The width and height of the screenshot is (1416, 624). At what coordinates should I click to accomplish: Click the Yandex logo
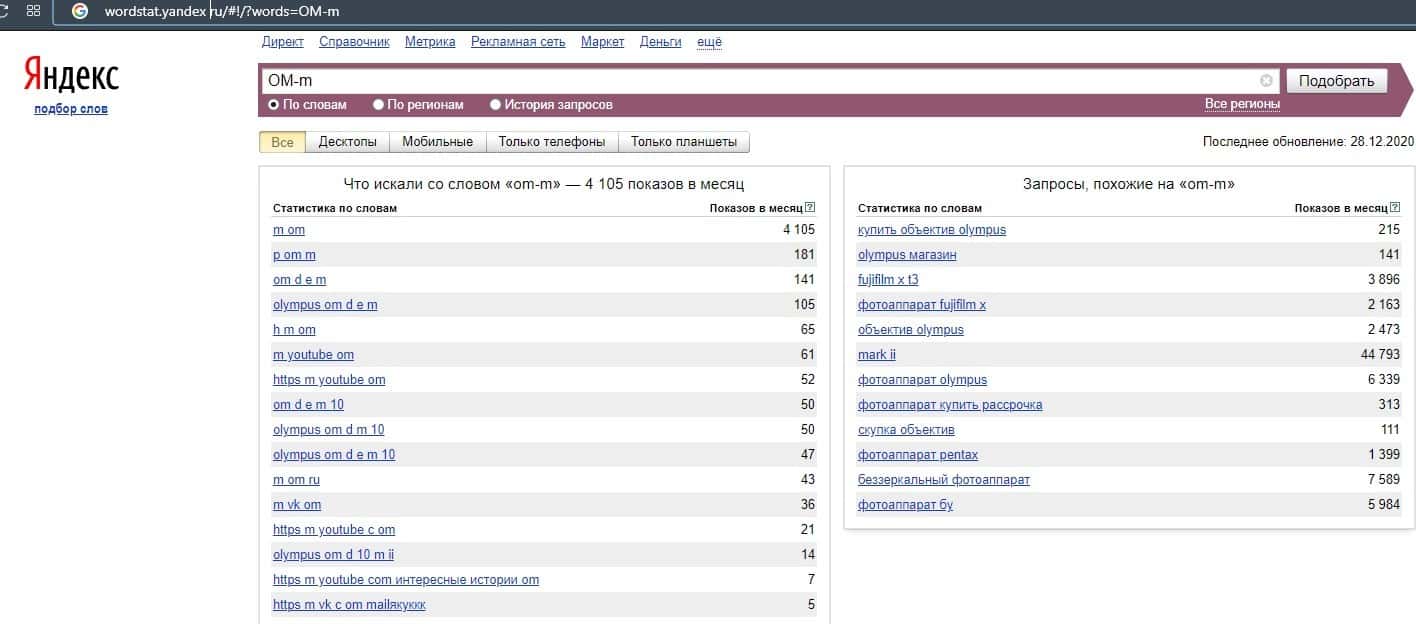coord(71,76)
